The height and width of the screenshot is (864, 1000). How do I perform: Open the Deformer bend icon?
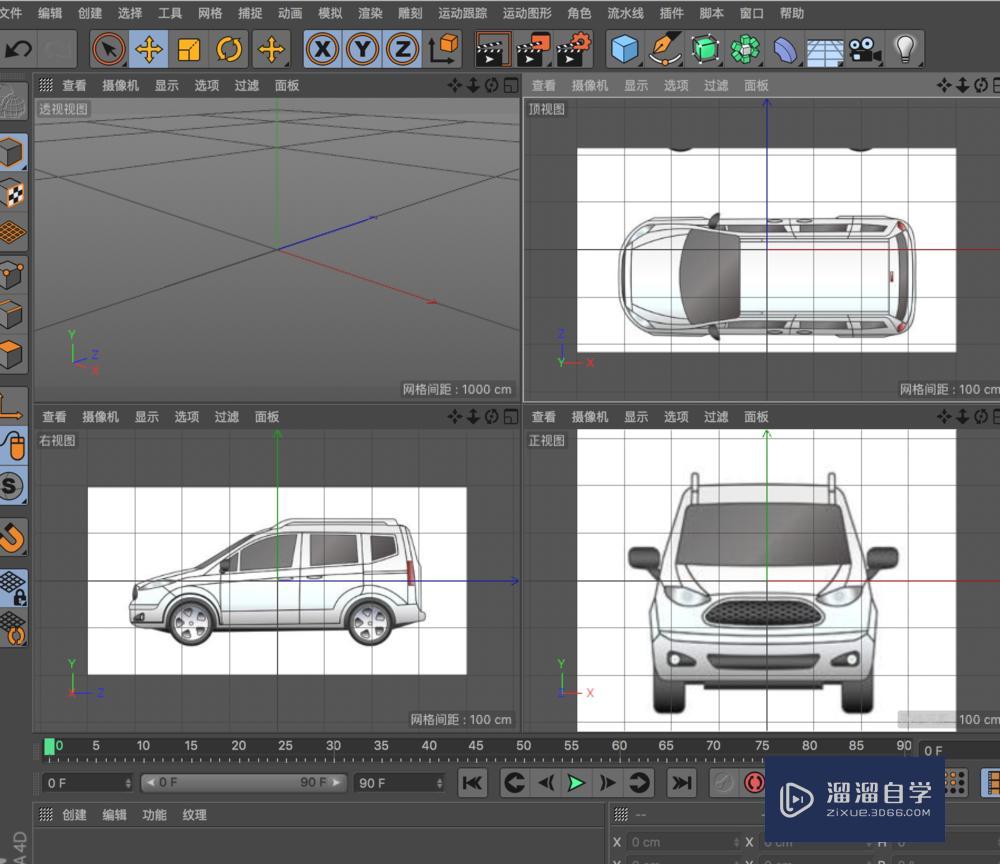[x=785, y=50]
